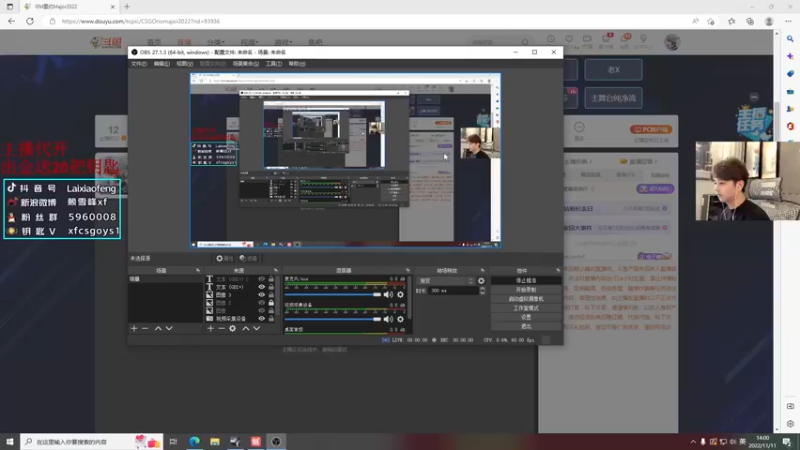
Task: Click the 开始录制 button
Action: (526, 290)
